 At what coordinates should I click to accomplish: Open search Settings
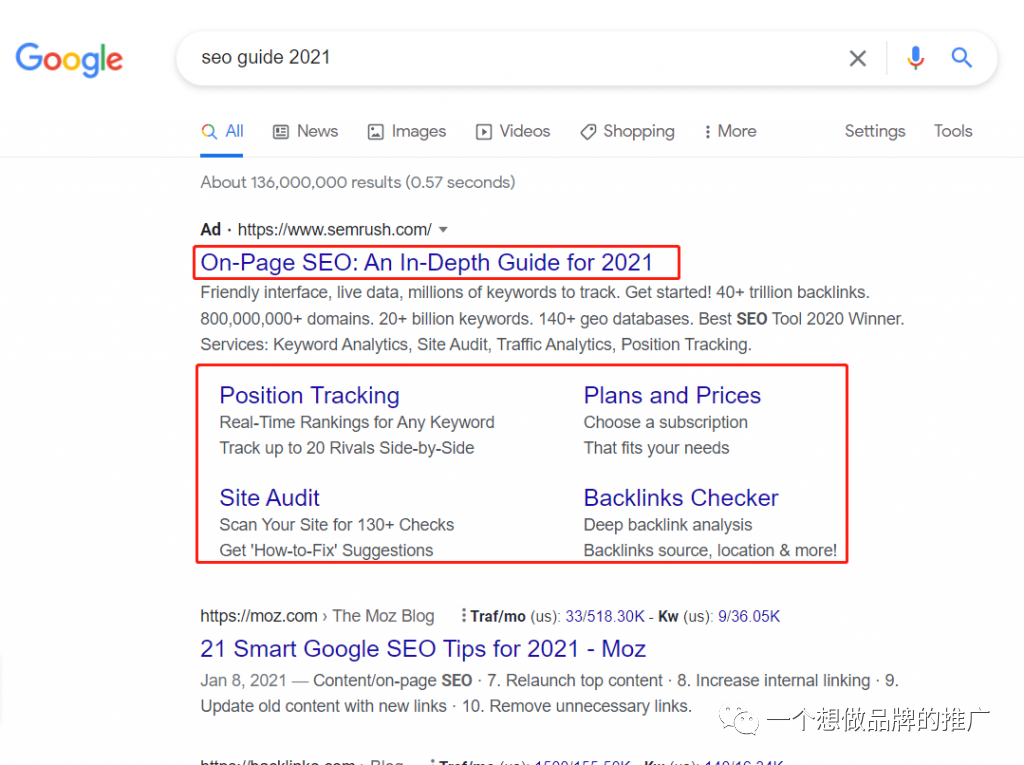[x=875, y=131]
